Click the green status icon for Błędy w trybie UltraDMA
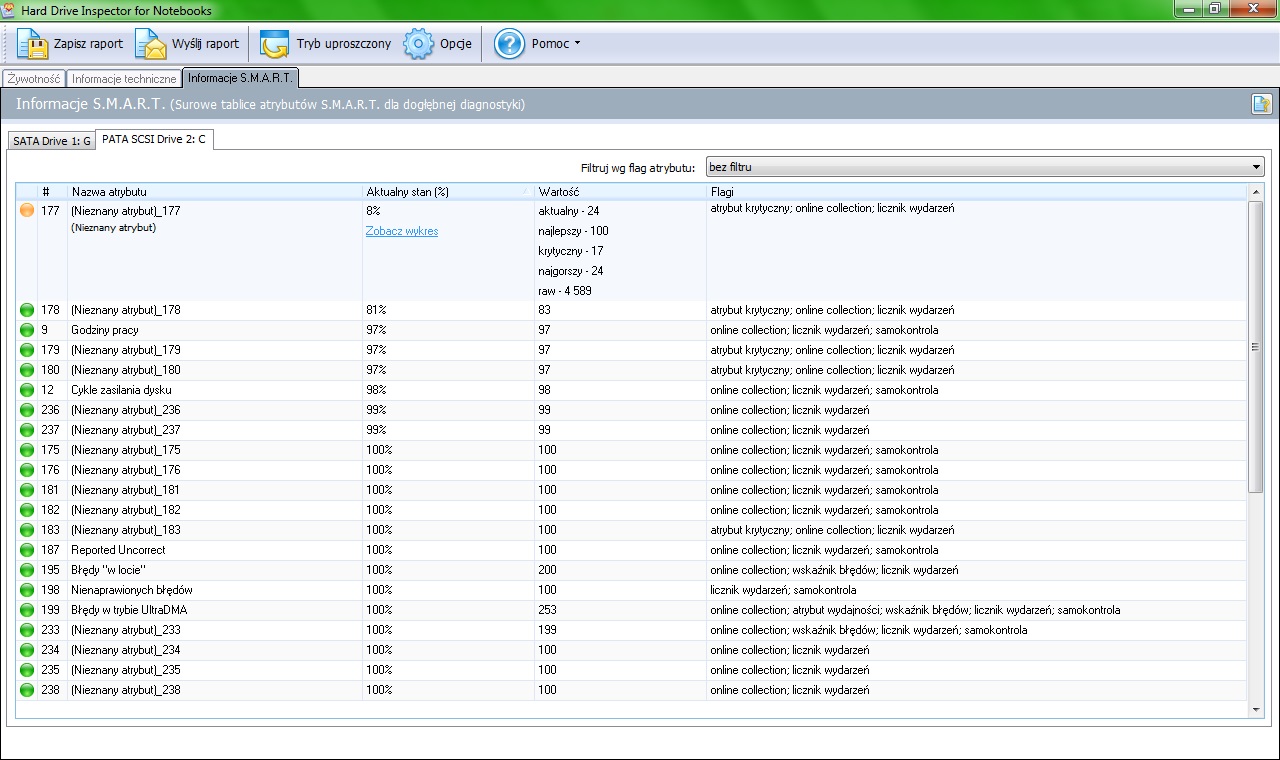 pos(27,610)
